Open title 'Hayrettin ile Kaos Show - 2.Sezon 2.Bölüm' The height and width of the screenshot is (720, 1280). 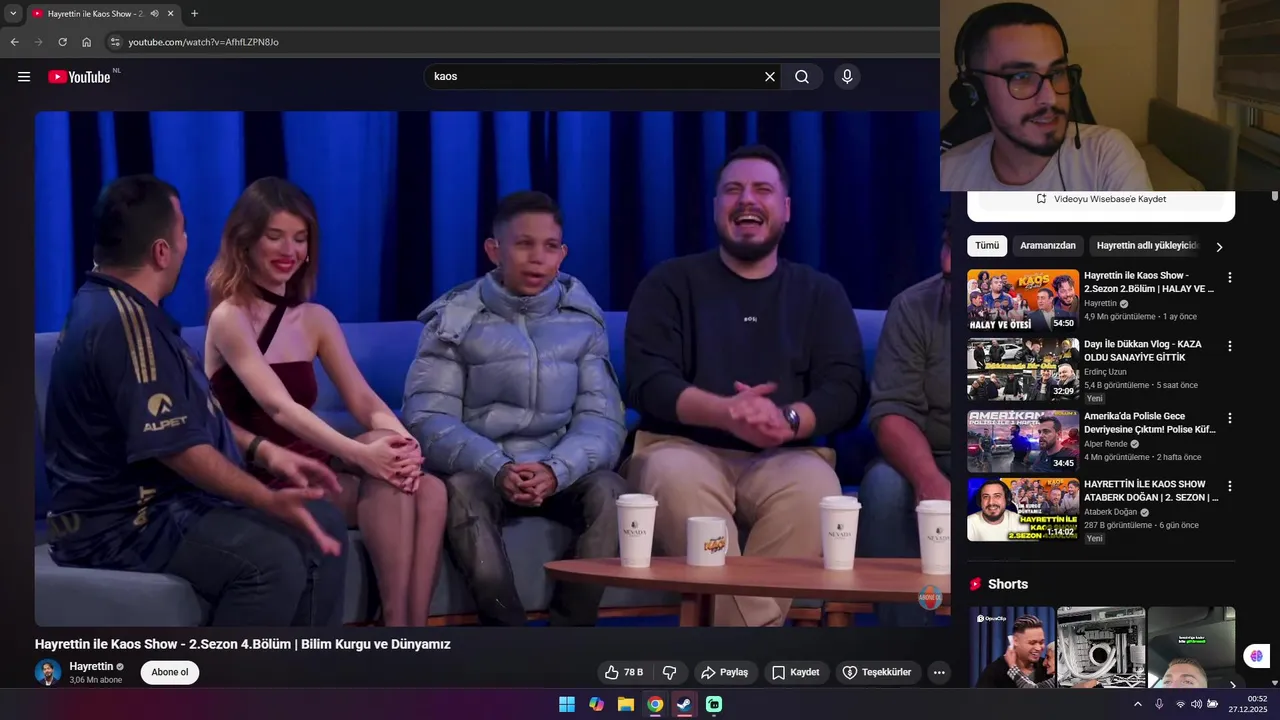click(1149, 282)
